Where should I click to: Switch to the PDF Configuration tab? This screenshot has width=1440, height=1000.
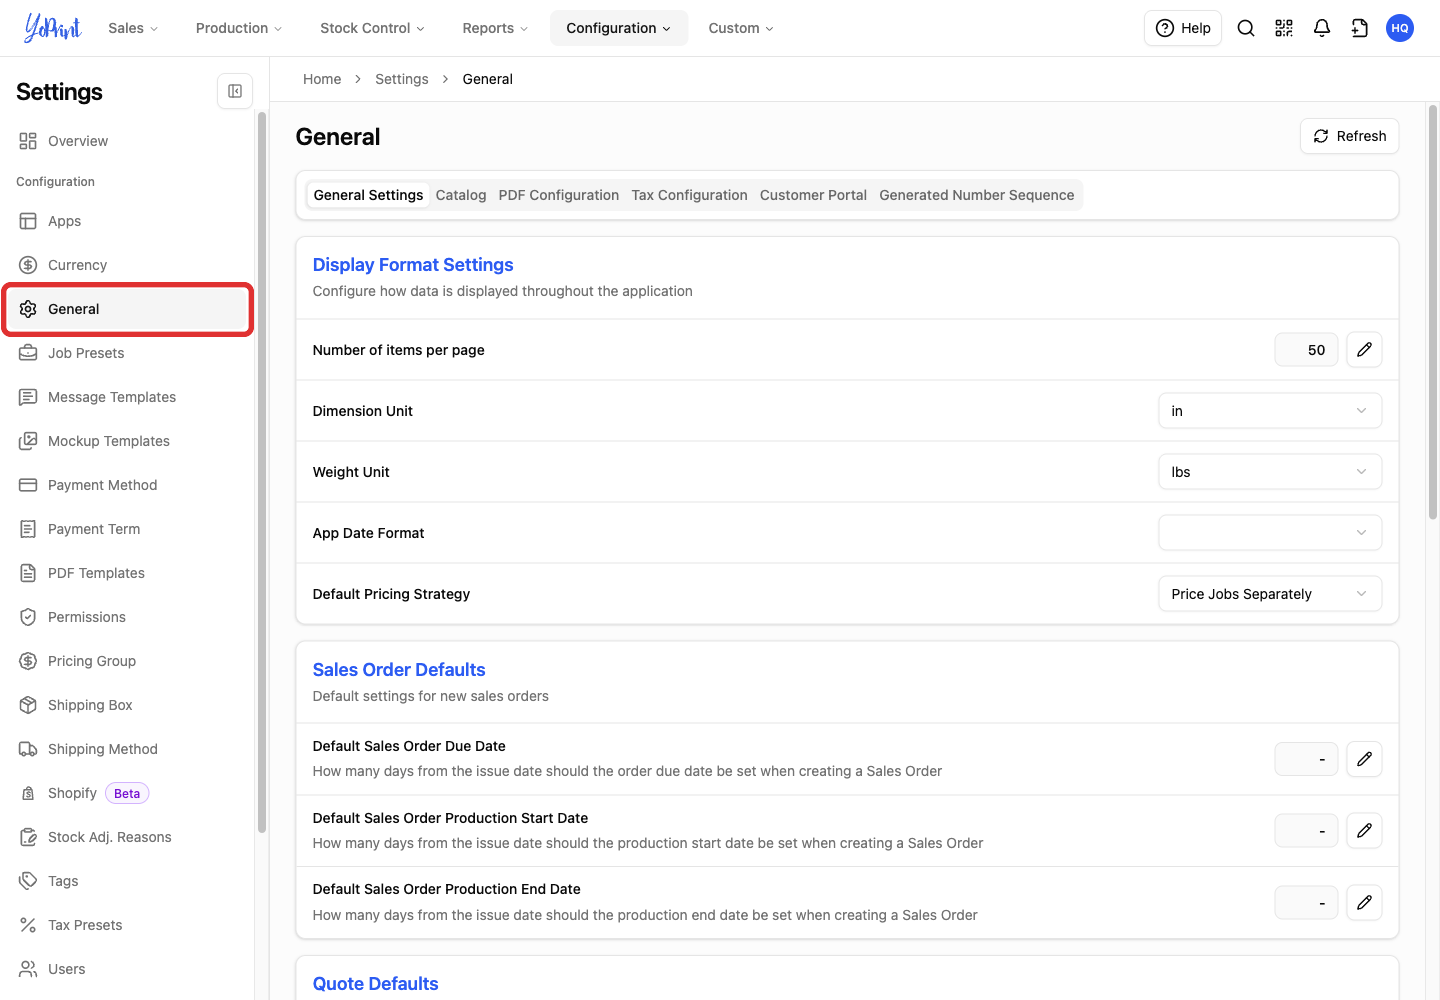pos(559,195)
